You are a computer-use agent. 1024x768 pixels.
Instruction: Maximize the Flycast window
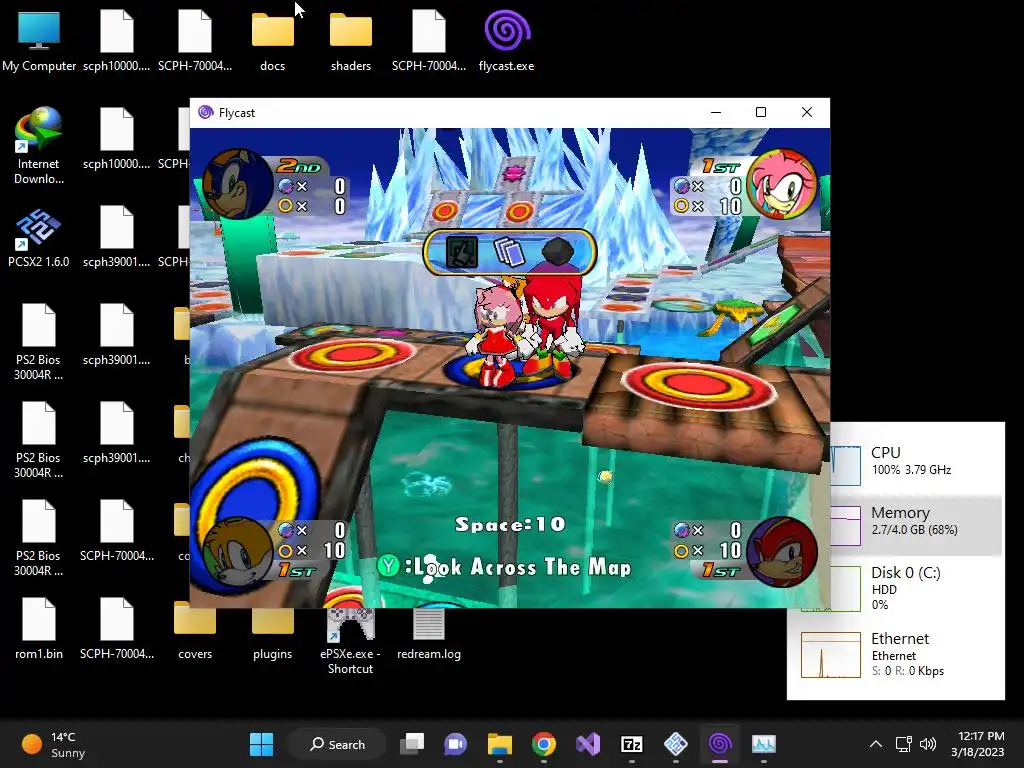click(x=761, y=112)
